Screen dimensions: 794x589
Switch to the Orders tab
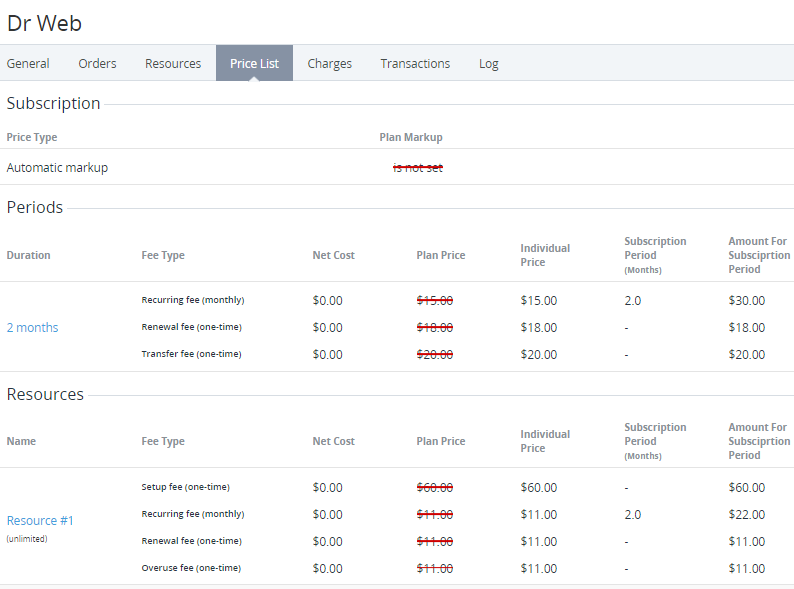(97, 63)
